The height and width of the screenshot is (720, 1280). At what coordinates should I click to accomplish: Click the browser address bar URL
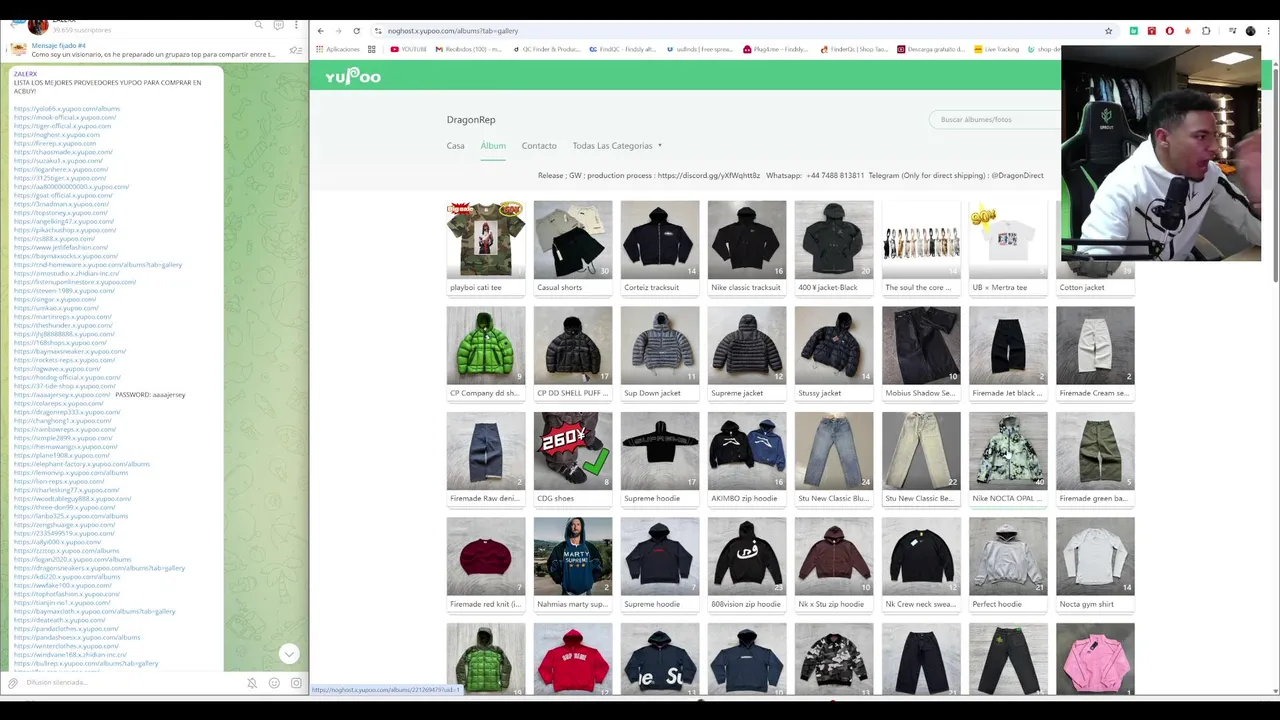(453, 31)
